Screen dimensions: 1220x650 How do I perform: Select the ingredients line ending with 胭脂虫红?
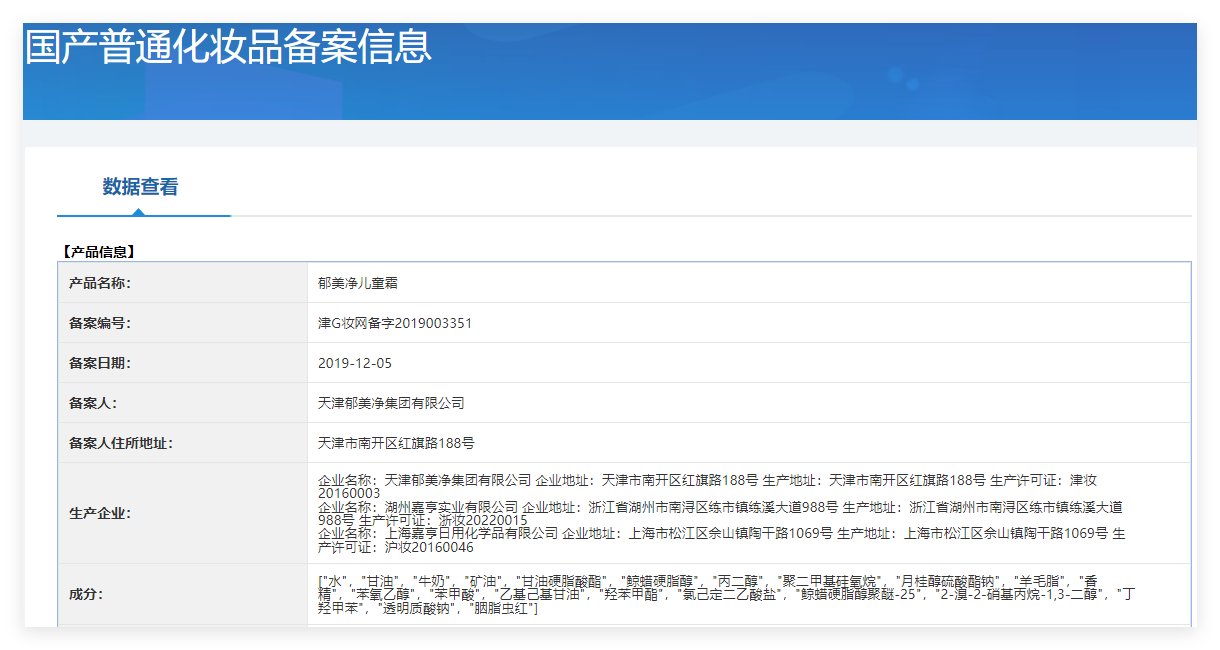point(428,609)
